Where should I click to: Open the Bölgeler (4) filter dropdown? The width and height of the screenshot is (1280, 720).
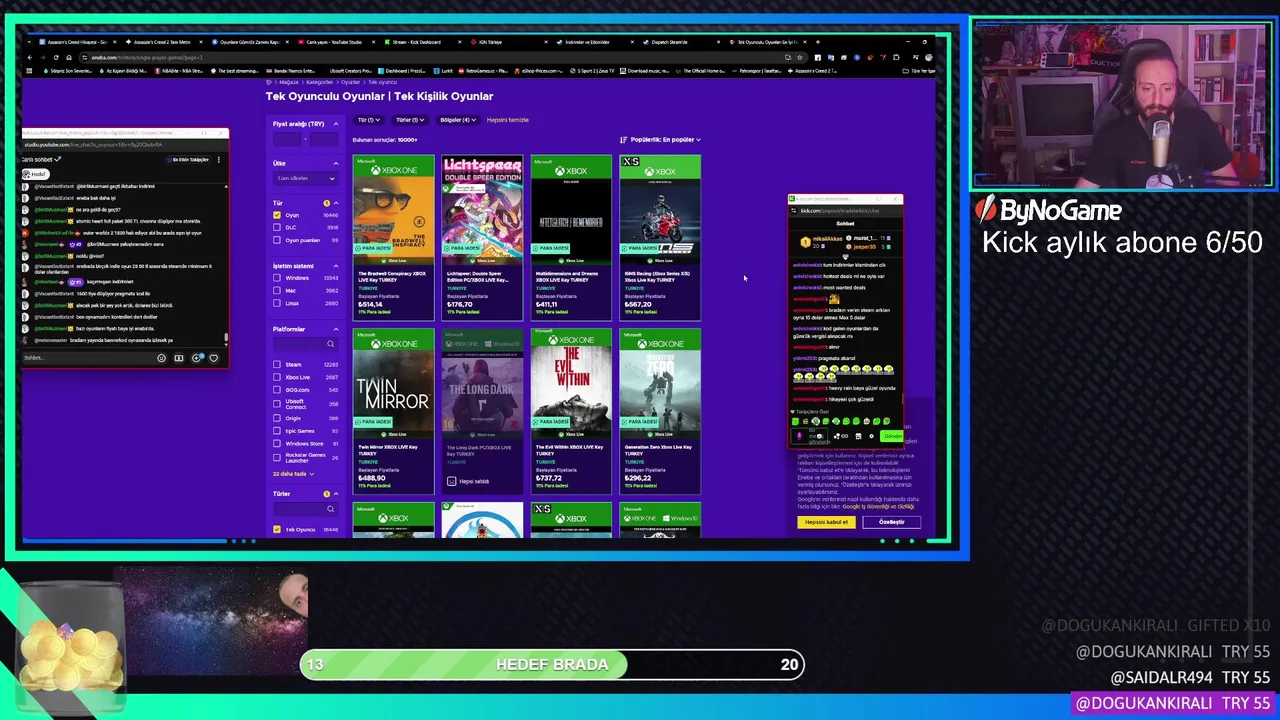[x=456, y=120]
